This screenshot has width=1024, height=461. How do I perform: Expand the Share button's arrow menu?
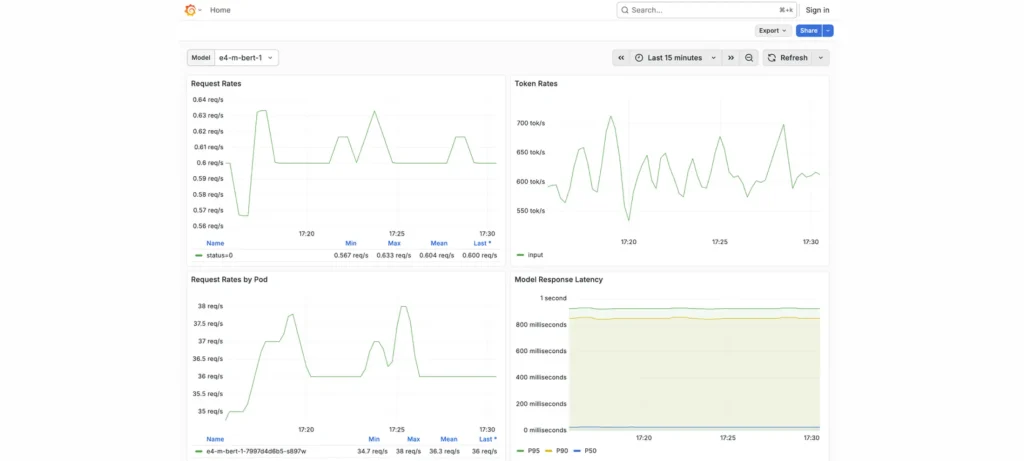tap(828, 31)
